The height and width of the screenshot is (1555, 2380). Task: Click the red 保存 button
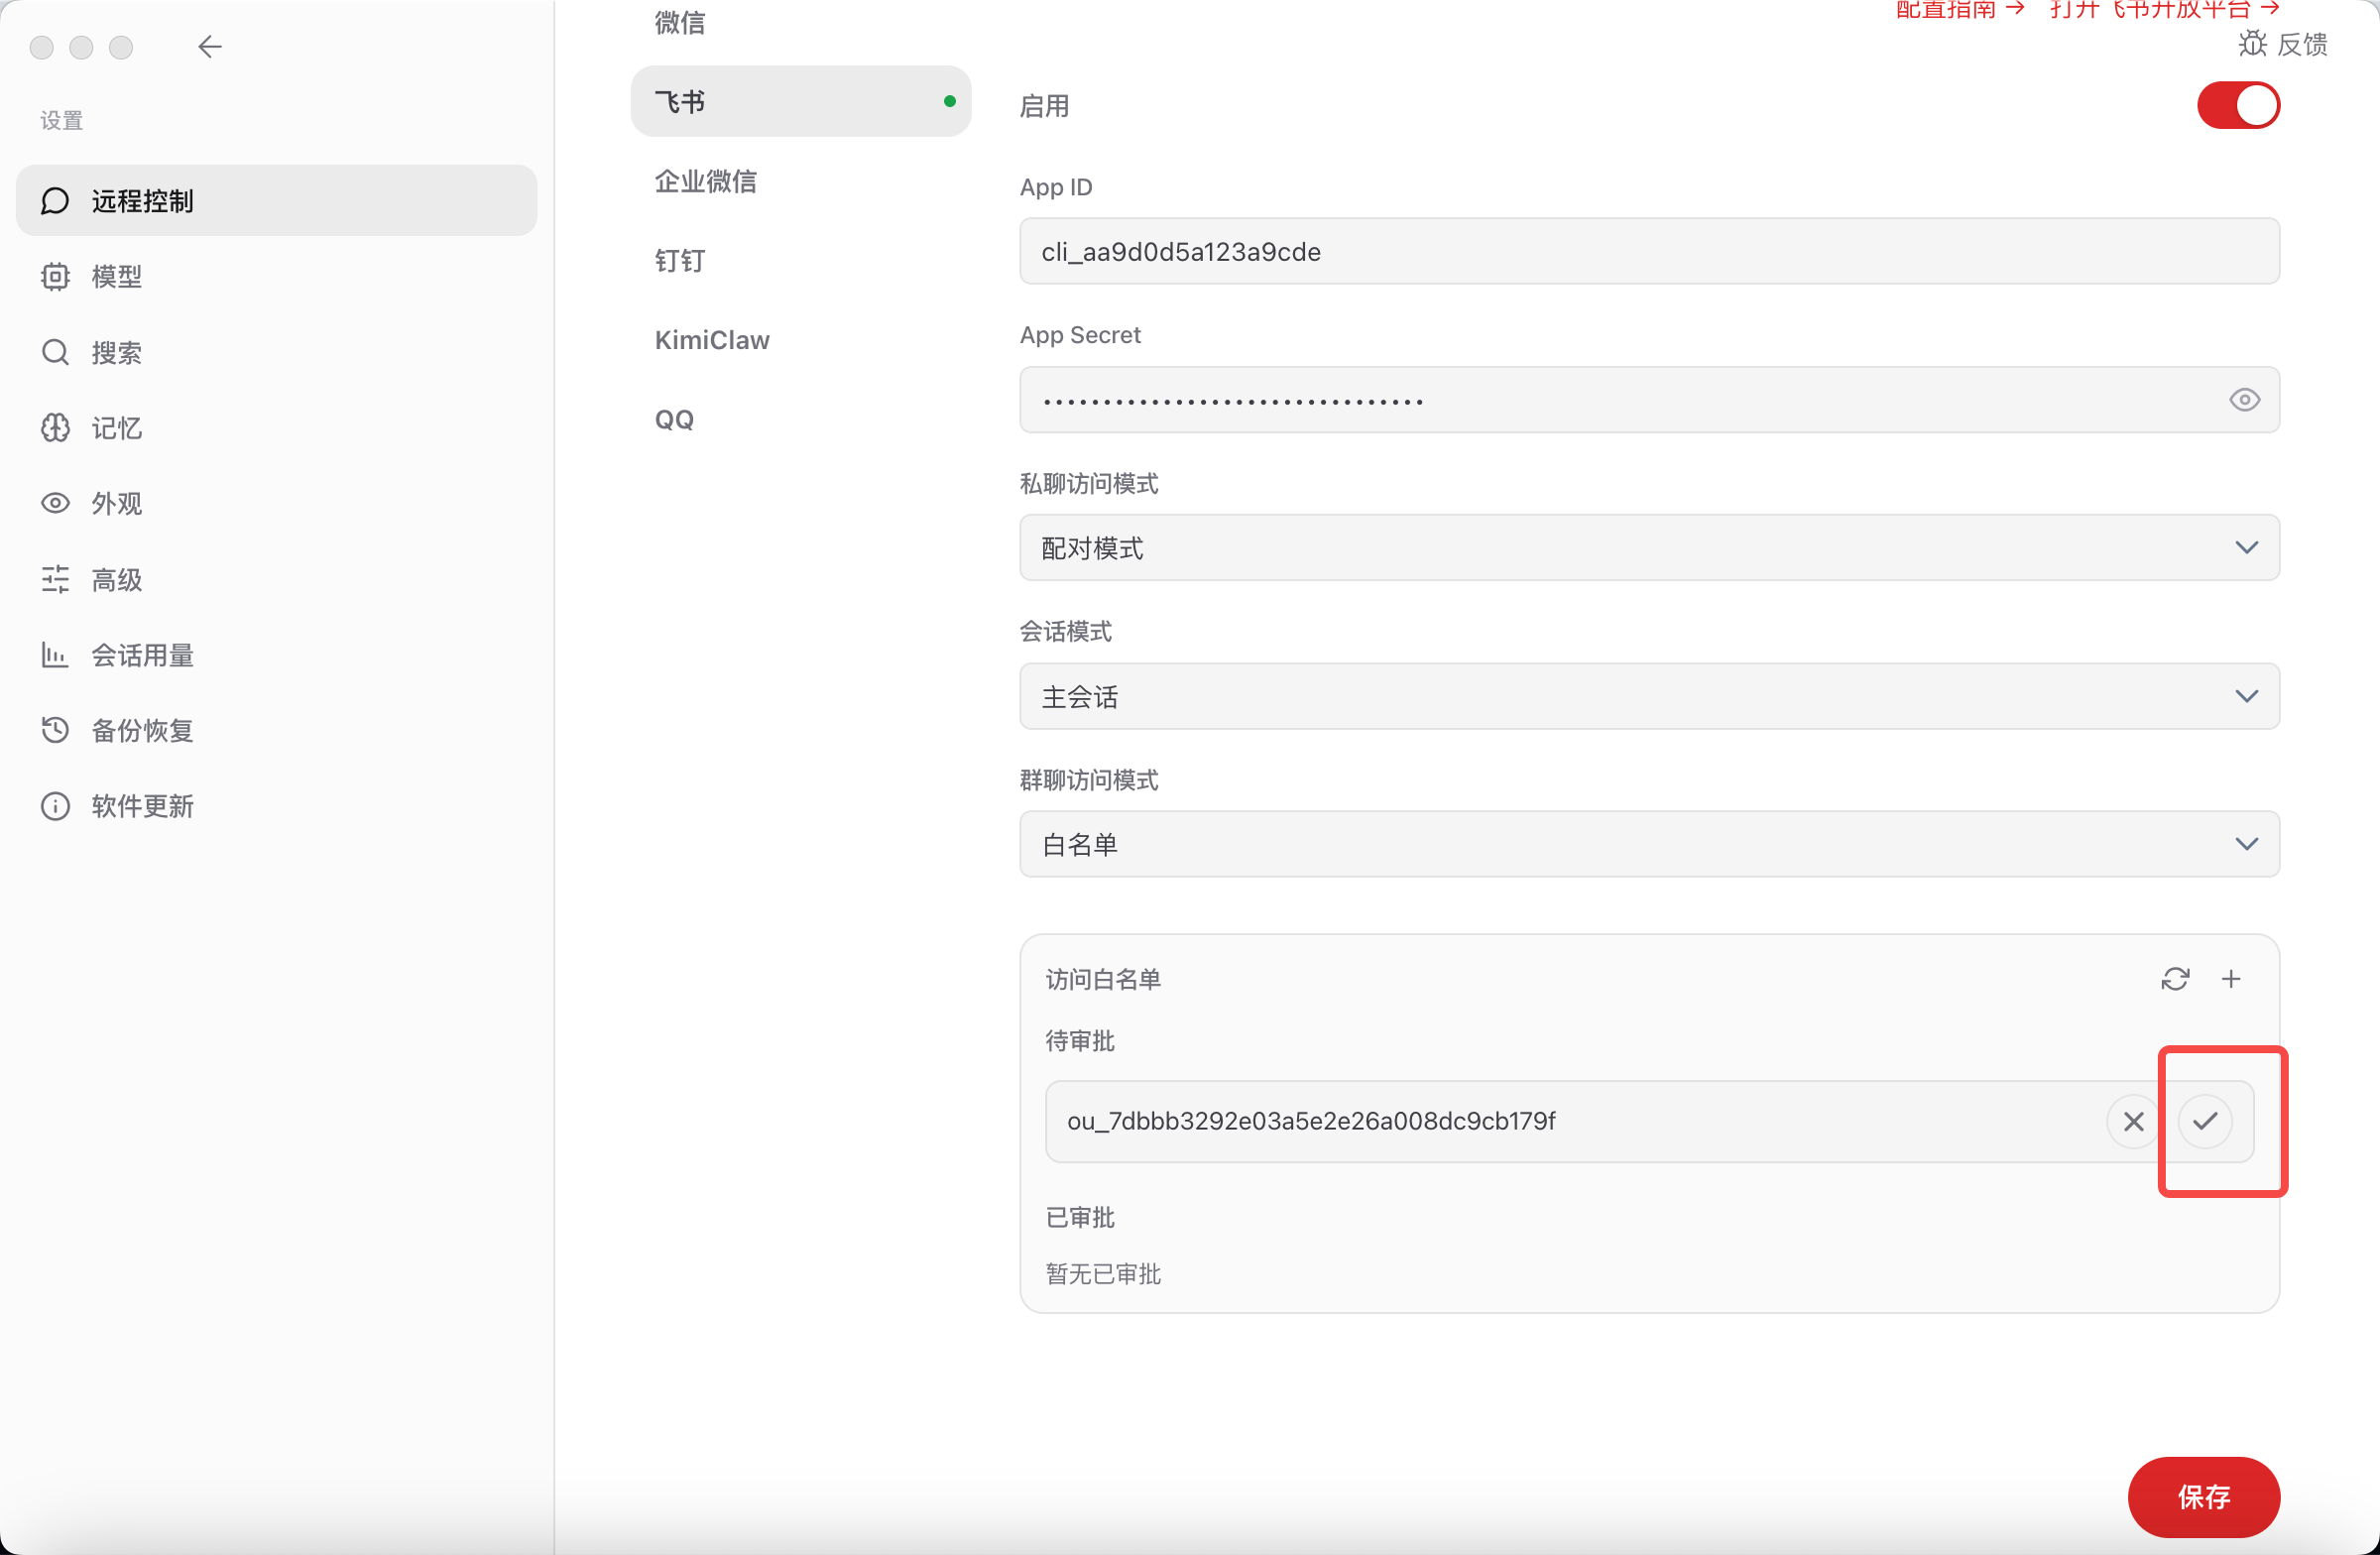[2203, 1496]
